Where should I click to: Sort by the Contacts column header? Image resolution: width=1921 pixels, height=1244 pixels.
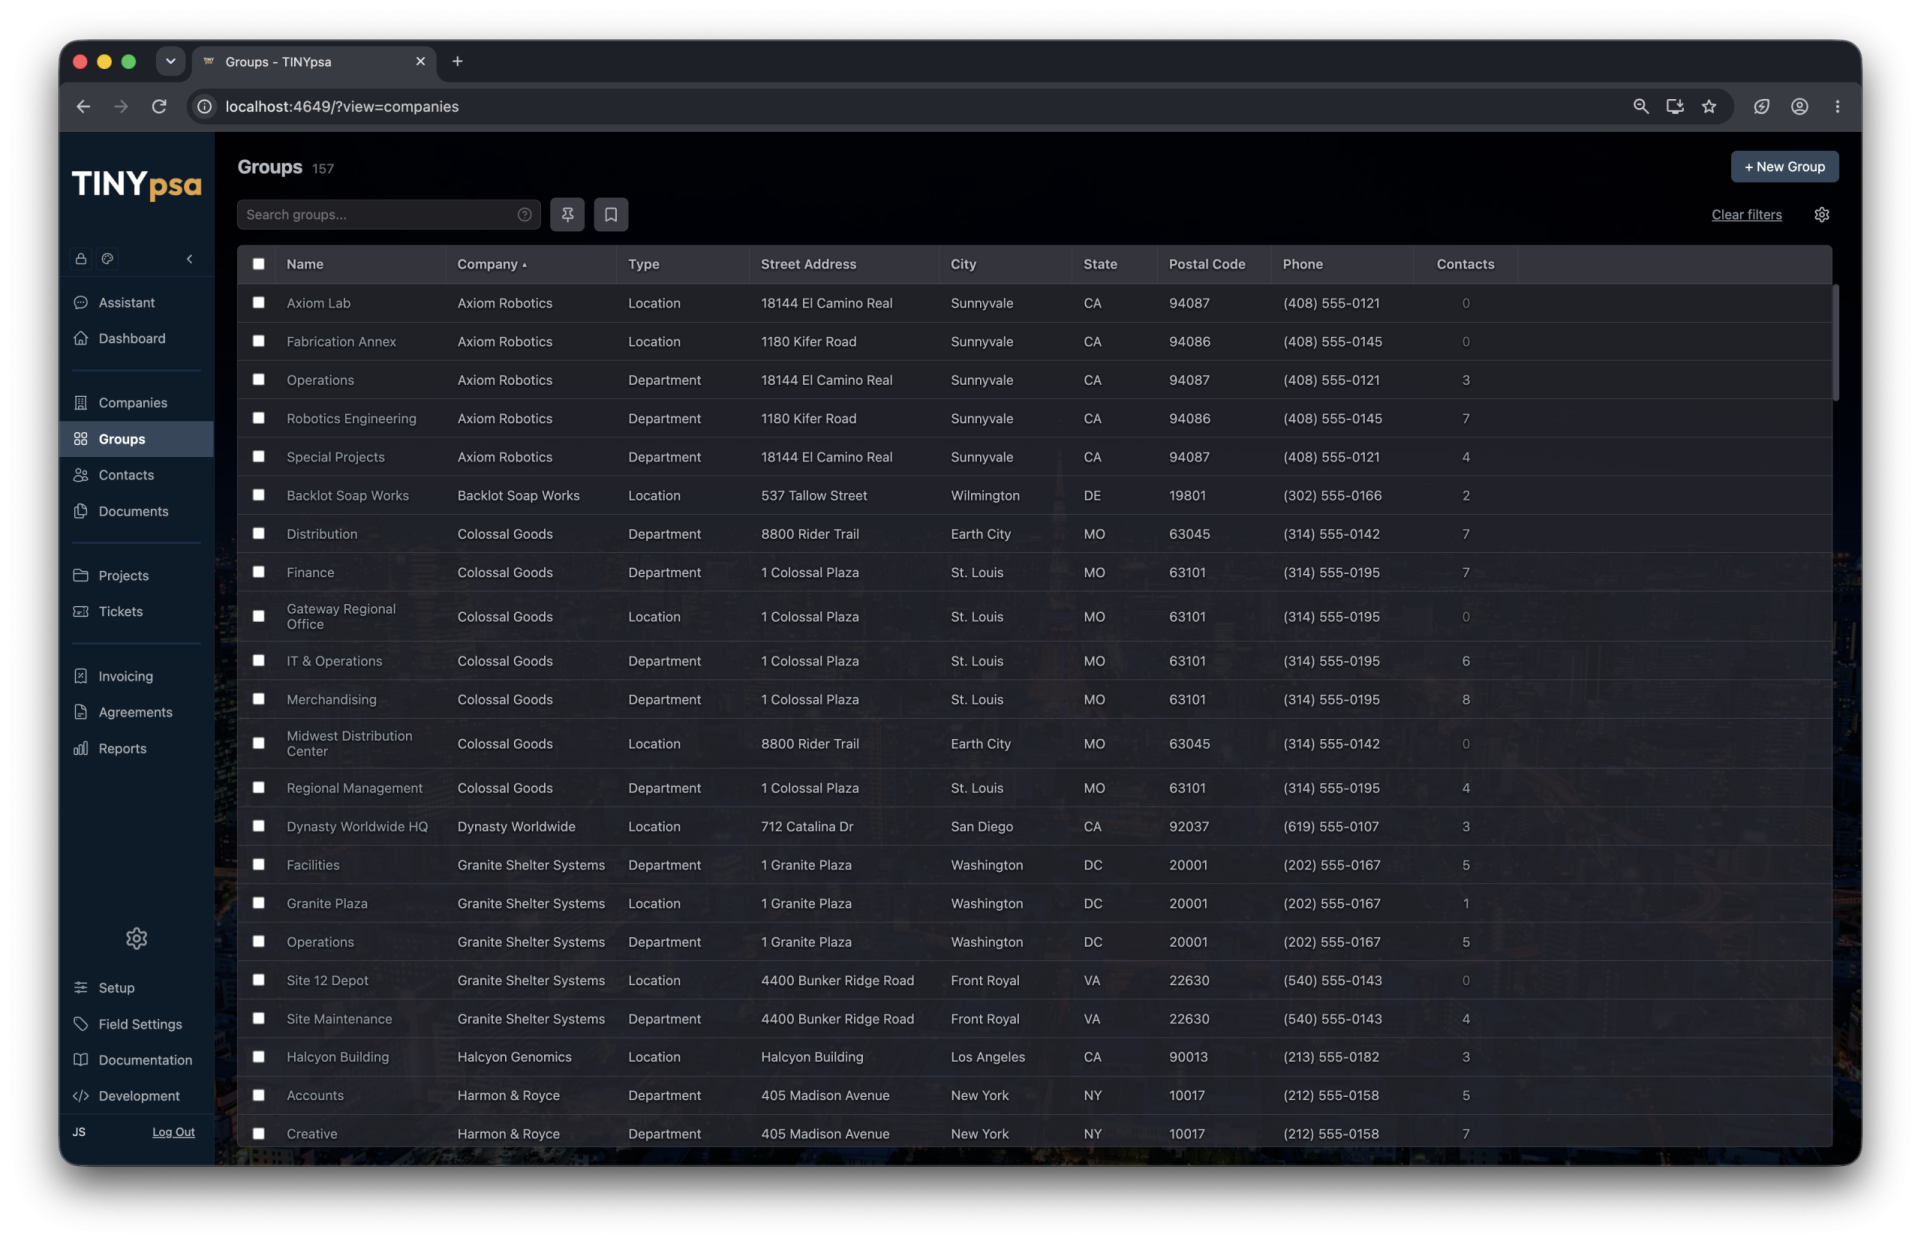(x=1465, y=264)
